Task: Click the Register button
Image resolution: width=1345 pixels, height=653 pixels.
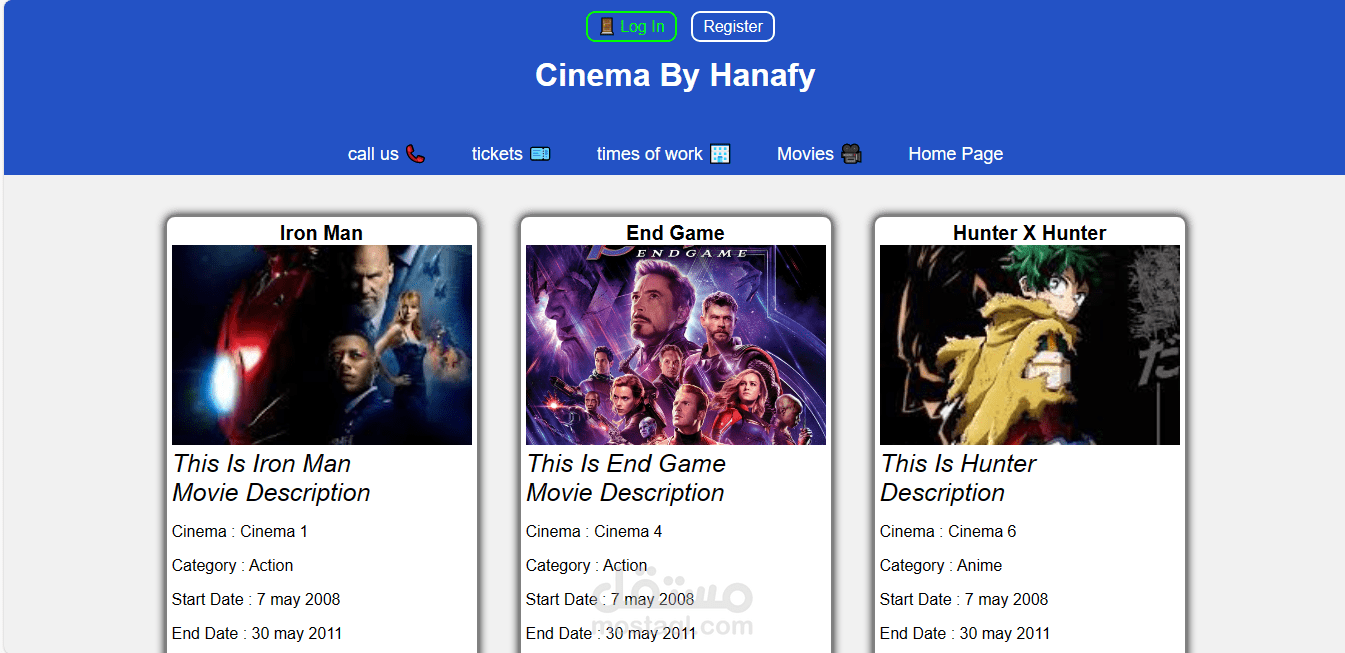Action: [733, 27]
